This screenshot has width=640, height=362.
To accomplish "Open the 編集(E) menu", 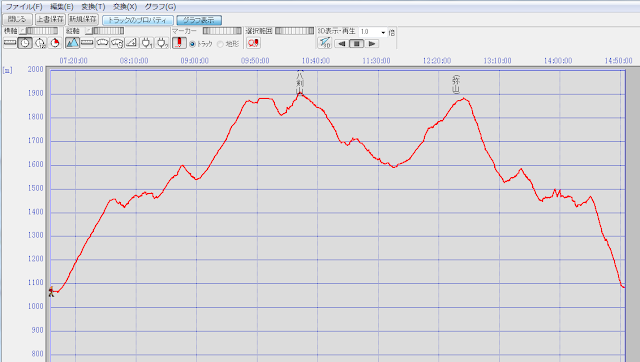I will (x=62, y=7).
